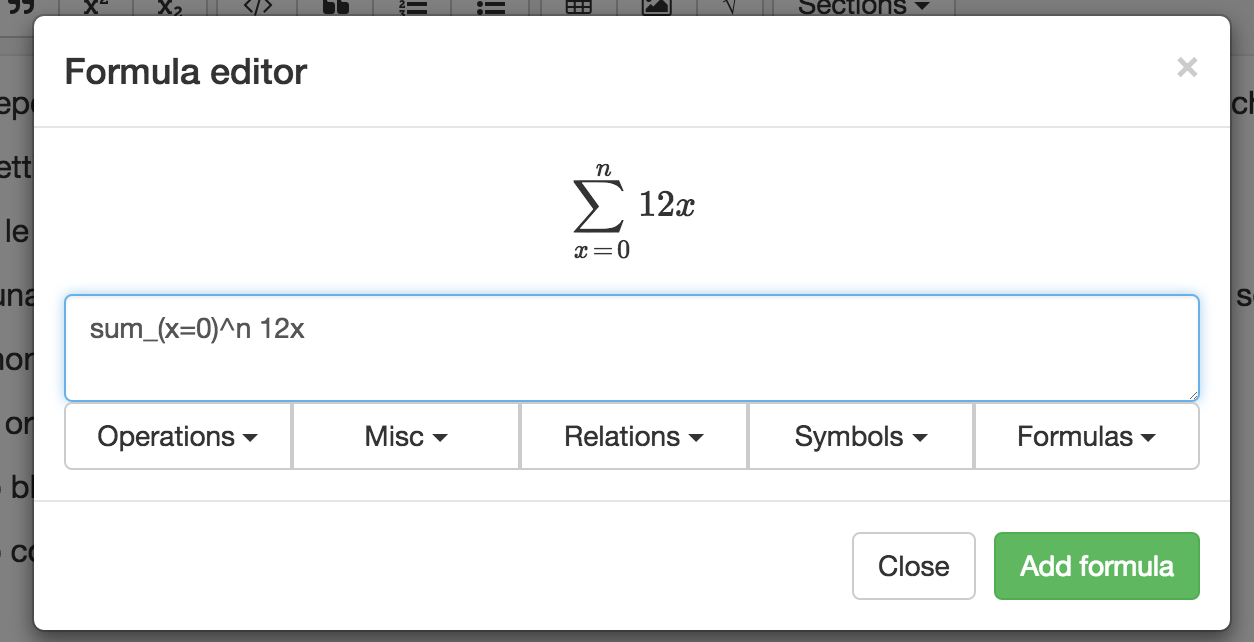Click the superscript icon in the toolbar
Image resolution: width=1254 pixels, height=642 pixels.
pyautogui.click(x=96, y=7)
